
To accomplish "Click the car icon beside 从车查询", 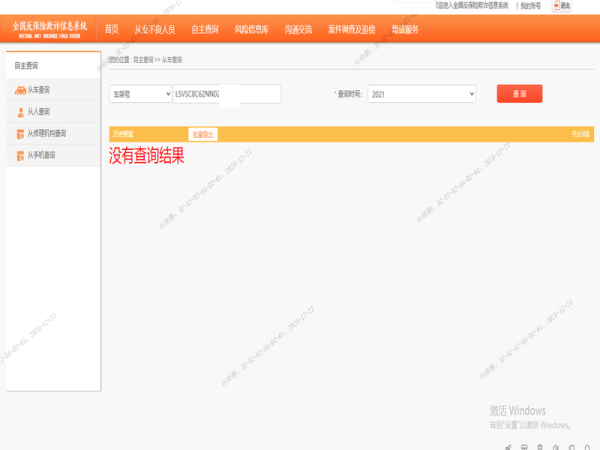I will 20,91.
